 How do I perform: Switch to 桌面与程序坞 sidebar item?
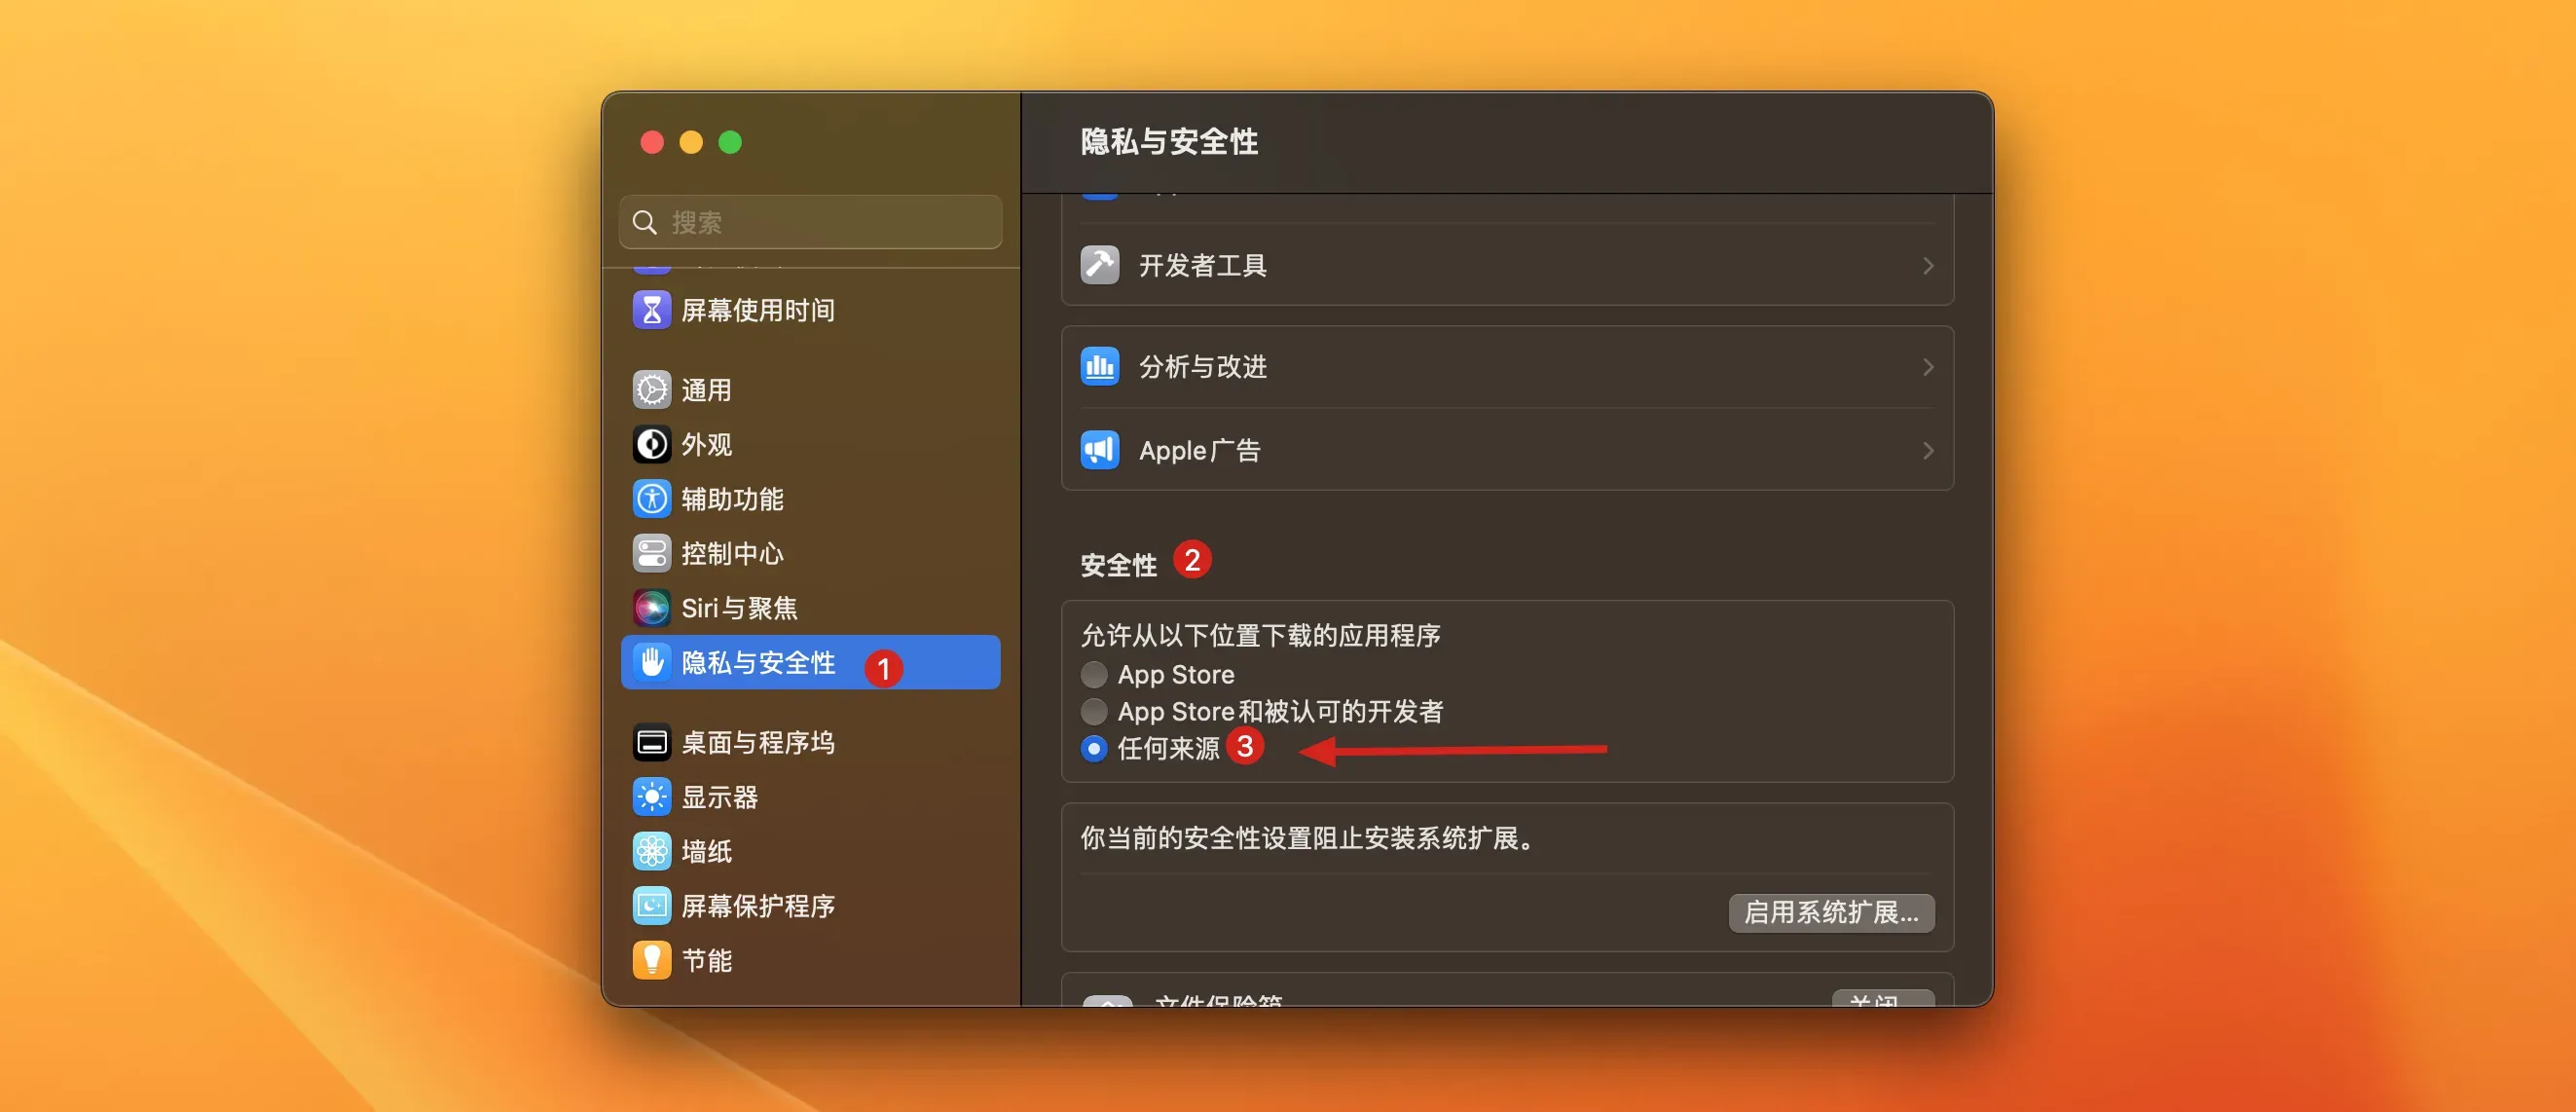(x=757, y=743)
